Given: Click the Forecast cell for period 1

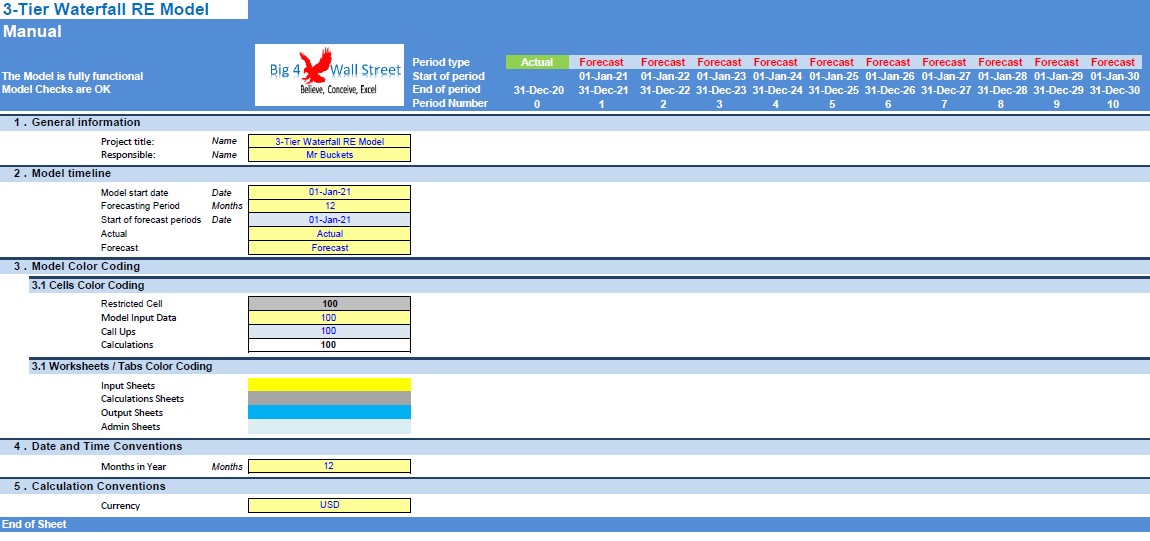Looking at the screenshot, I should click(601, 62).
